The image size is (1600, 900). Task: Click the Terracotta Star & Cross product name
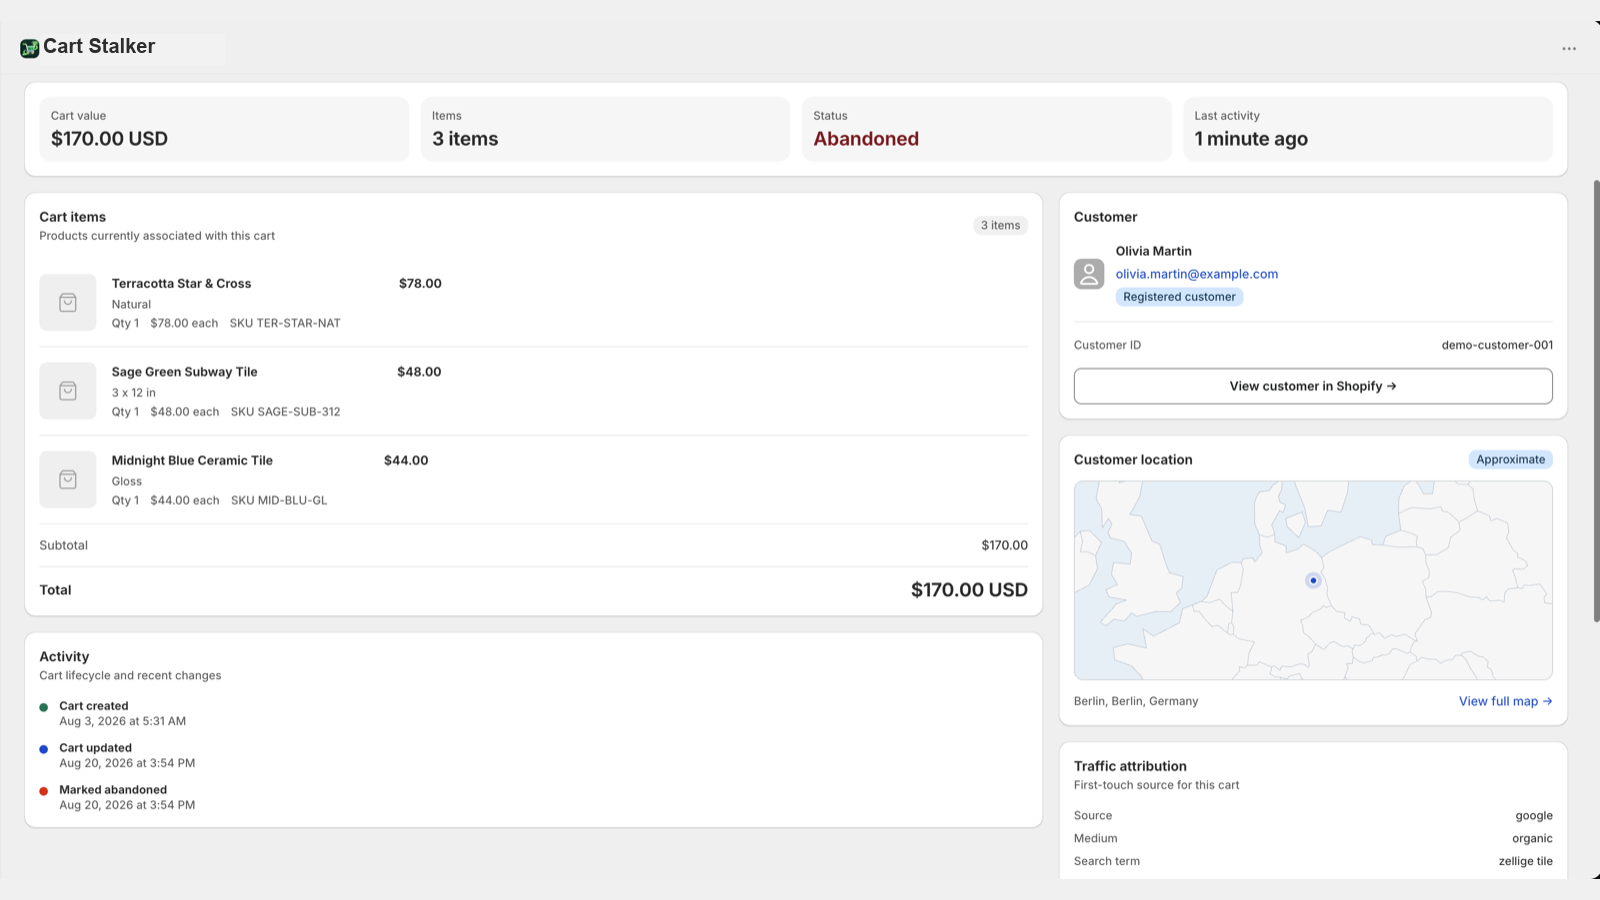tap(181, 284)
